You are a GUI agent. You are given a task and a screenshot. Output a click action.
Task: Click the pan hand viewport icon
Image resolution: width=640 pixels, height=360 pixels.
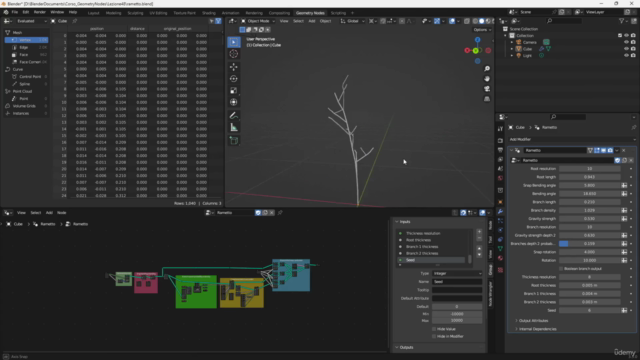487,78
